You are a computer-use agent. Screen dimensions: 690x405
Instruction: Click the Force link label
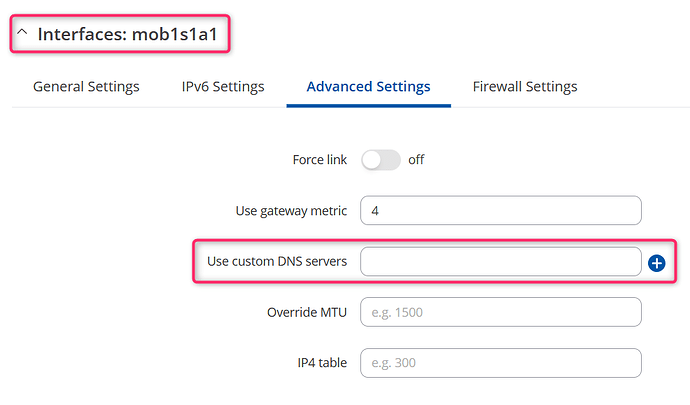(320, 160)
